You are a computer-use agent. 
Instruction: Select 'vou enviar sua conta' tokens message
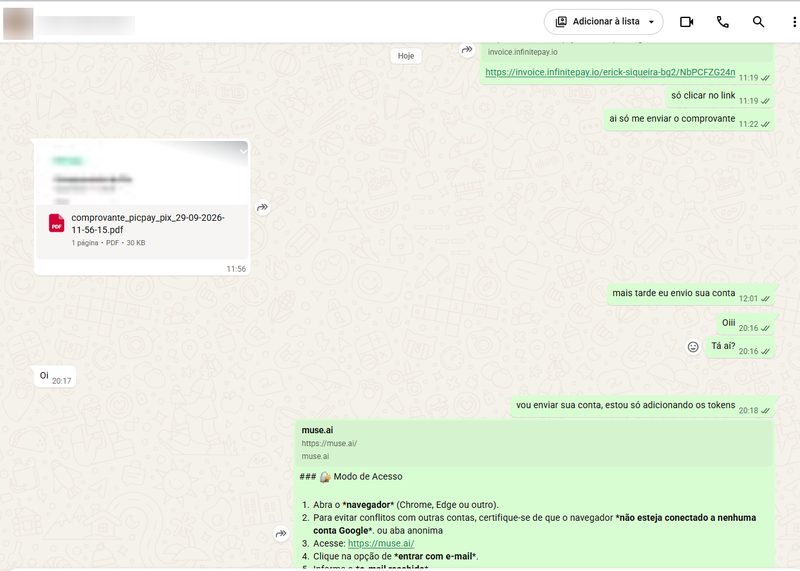642,406
